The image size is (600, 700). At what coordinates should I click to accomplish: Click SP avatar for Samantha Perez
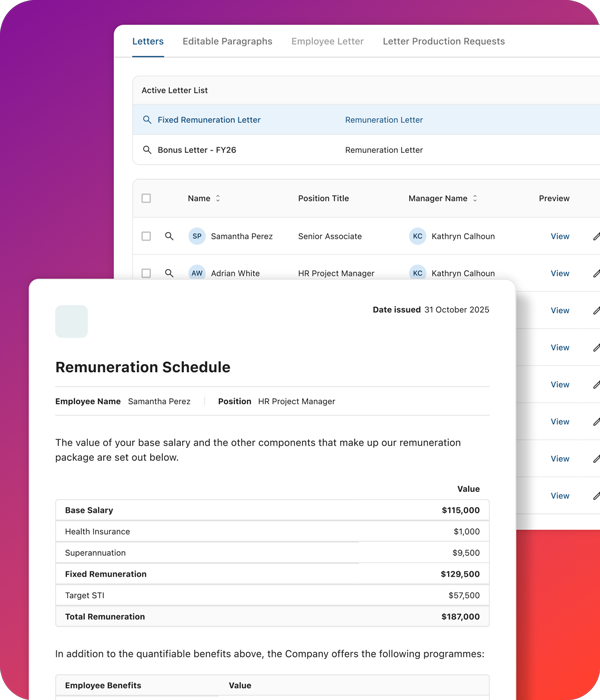pos(197,237)
